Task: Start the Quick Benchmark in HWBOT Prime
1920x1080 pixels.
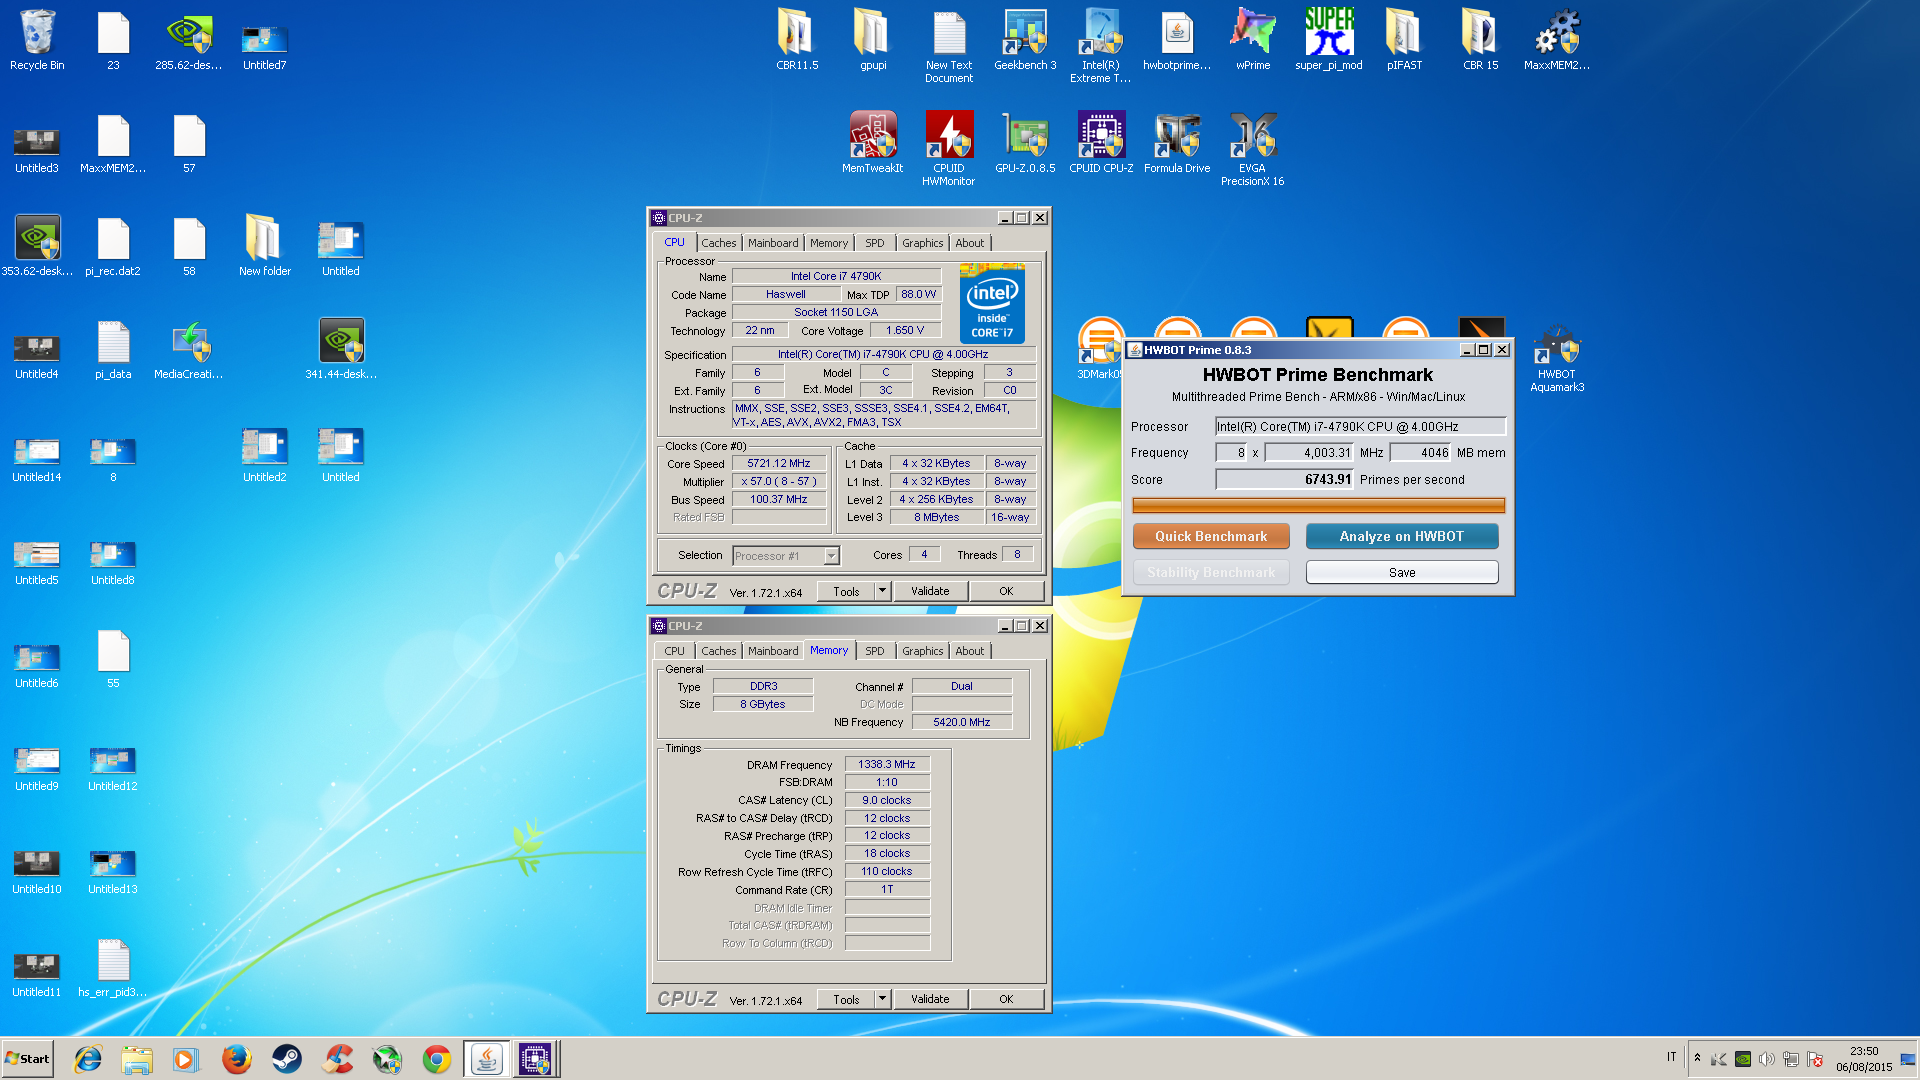Action: [x=1211, y=536]
